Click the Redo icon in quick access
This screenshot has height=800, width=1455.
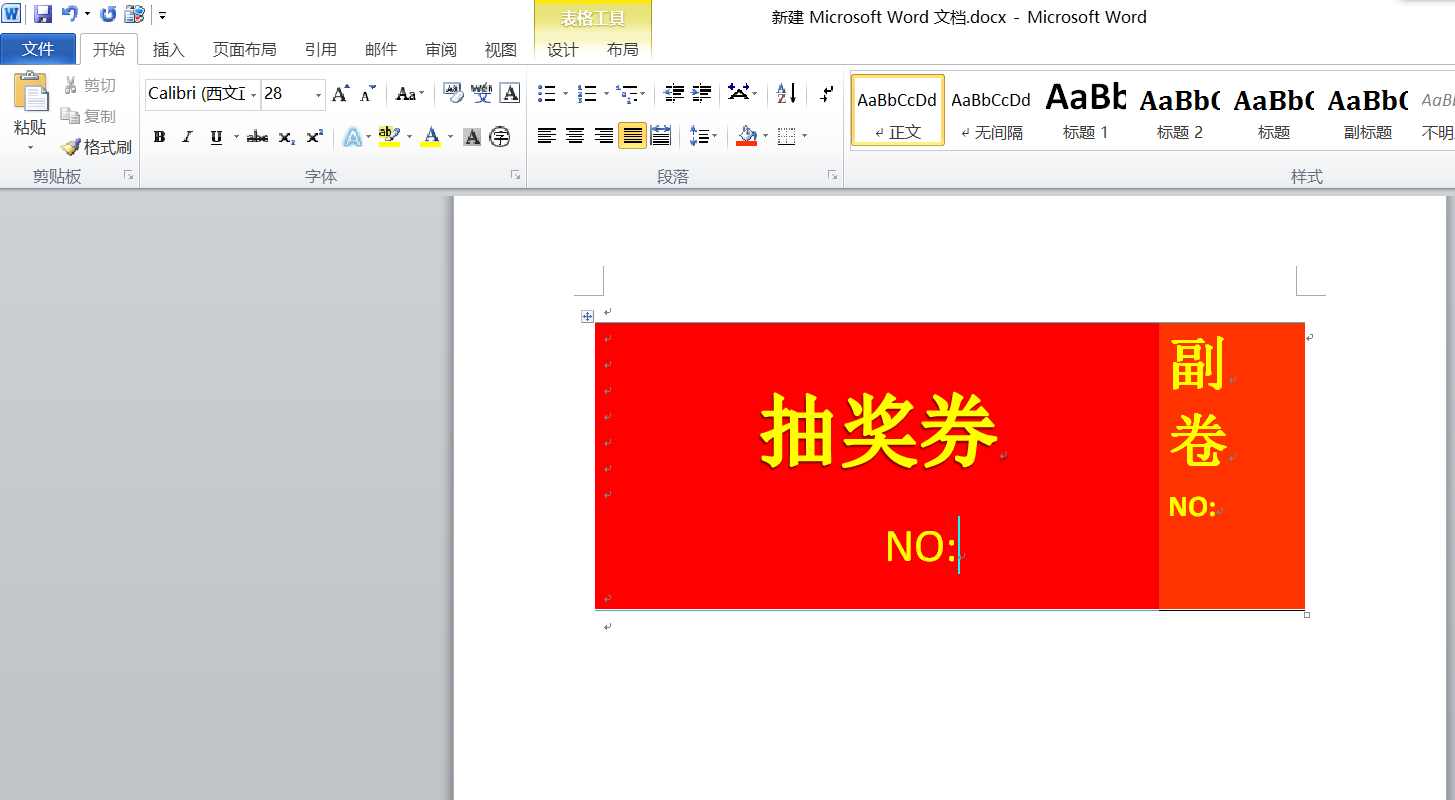[x=108, y=14]
